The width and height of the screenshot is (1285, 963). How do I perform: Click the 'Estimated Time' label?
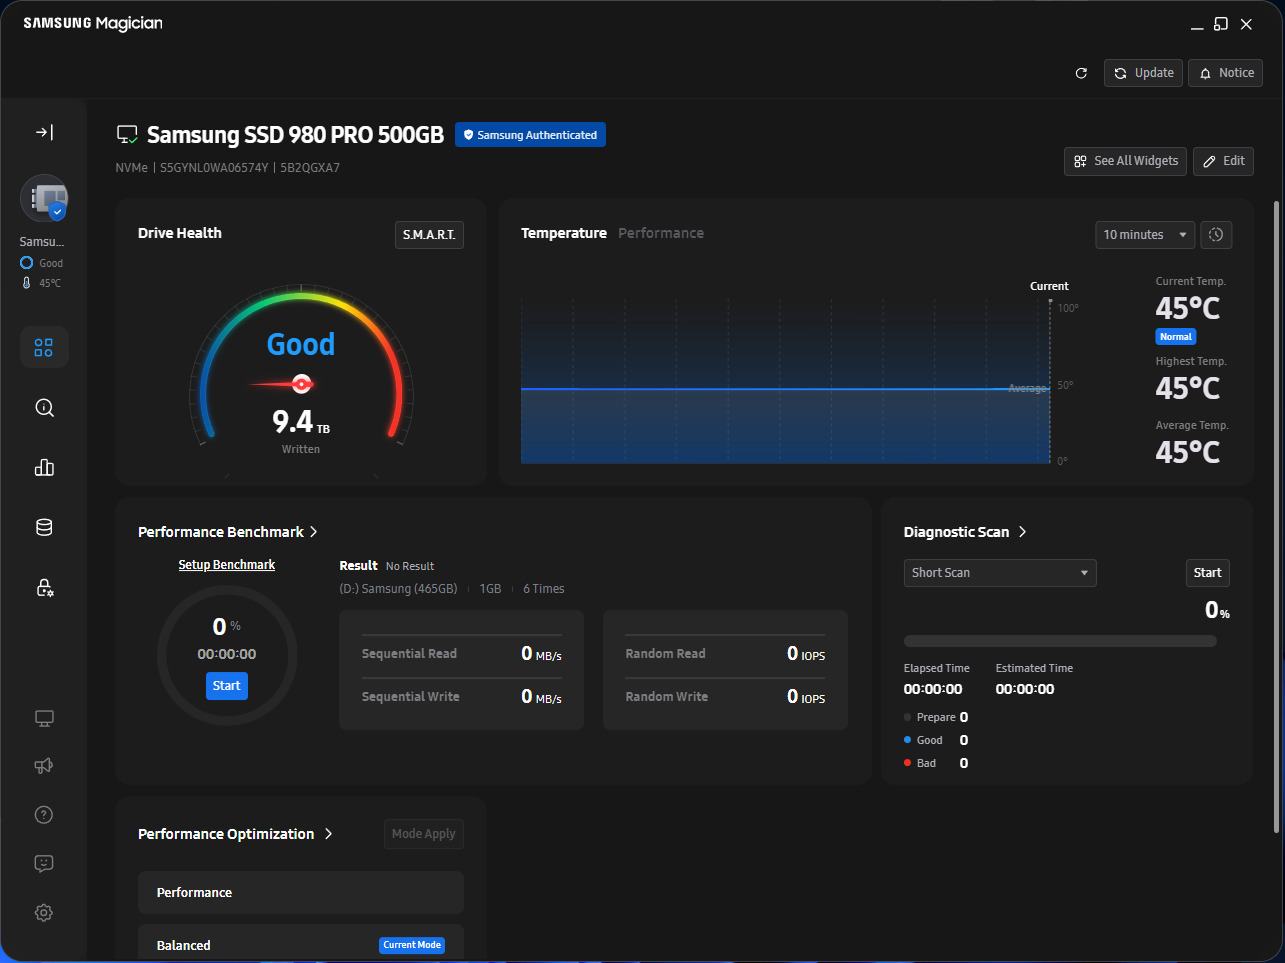coord(1034,668)
